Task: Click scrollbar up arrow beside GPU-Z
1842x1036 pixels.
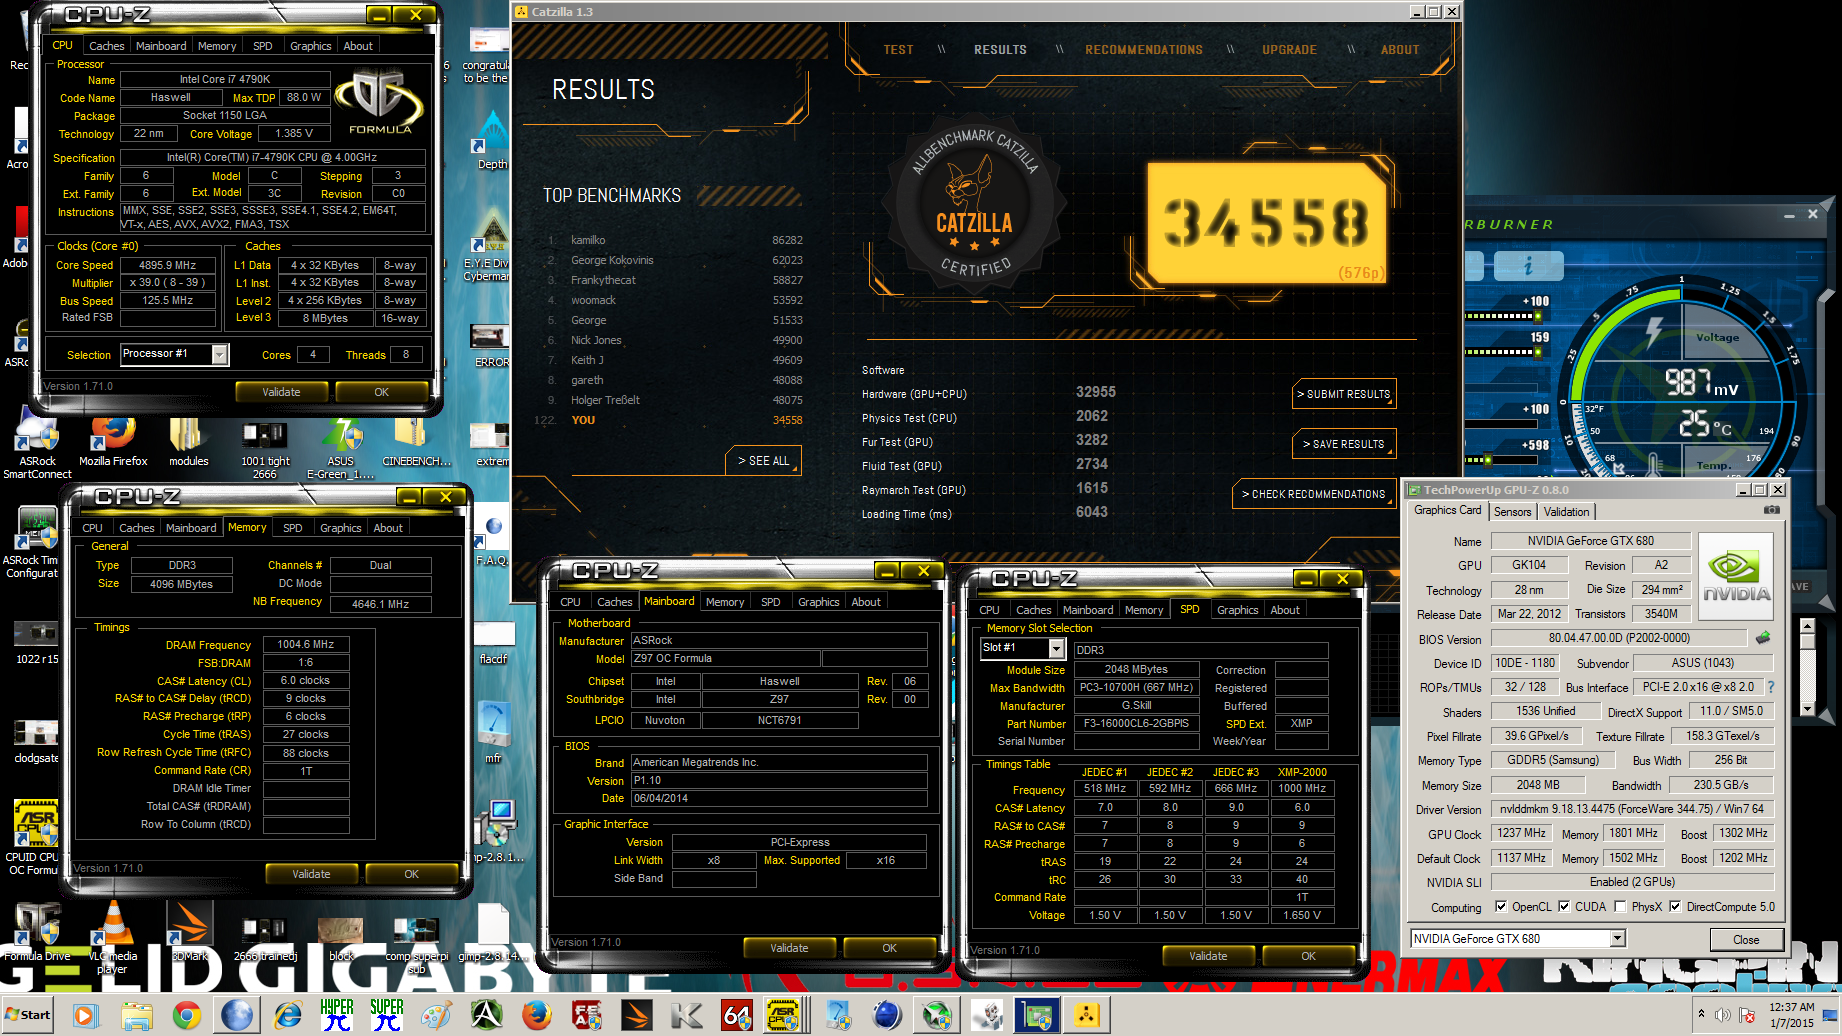Action: click(1807, 626)
